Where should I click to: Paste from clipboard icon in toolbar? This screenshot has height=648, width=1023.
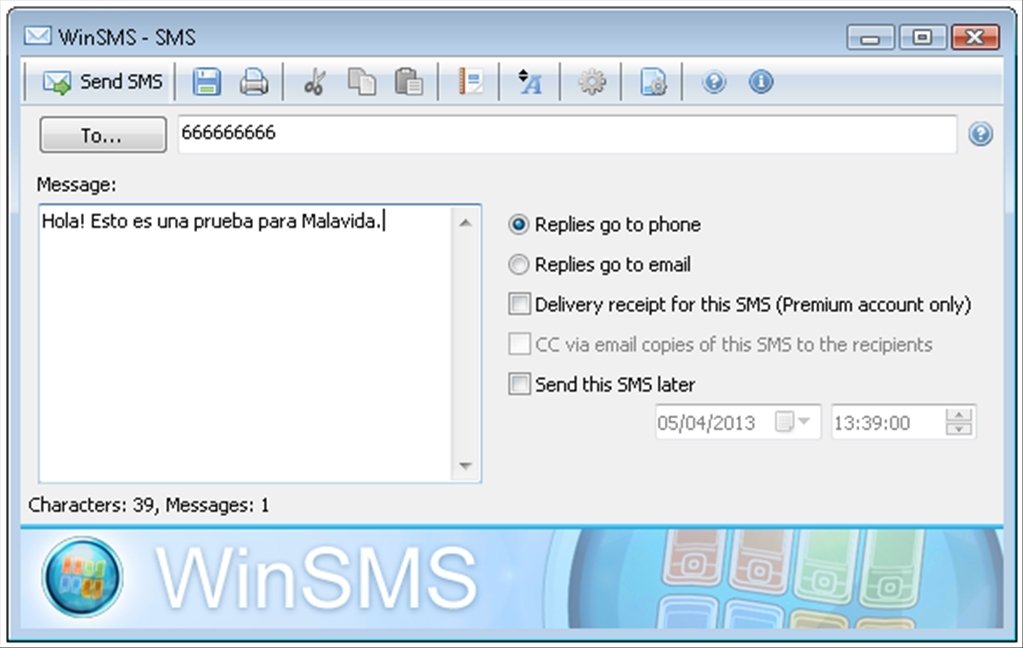point(409,82)
